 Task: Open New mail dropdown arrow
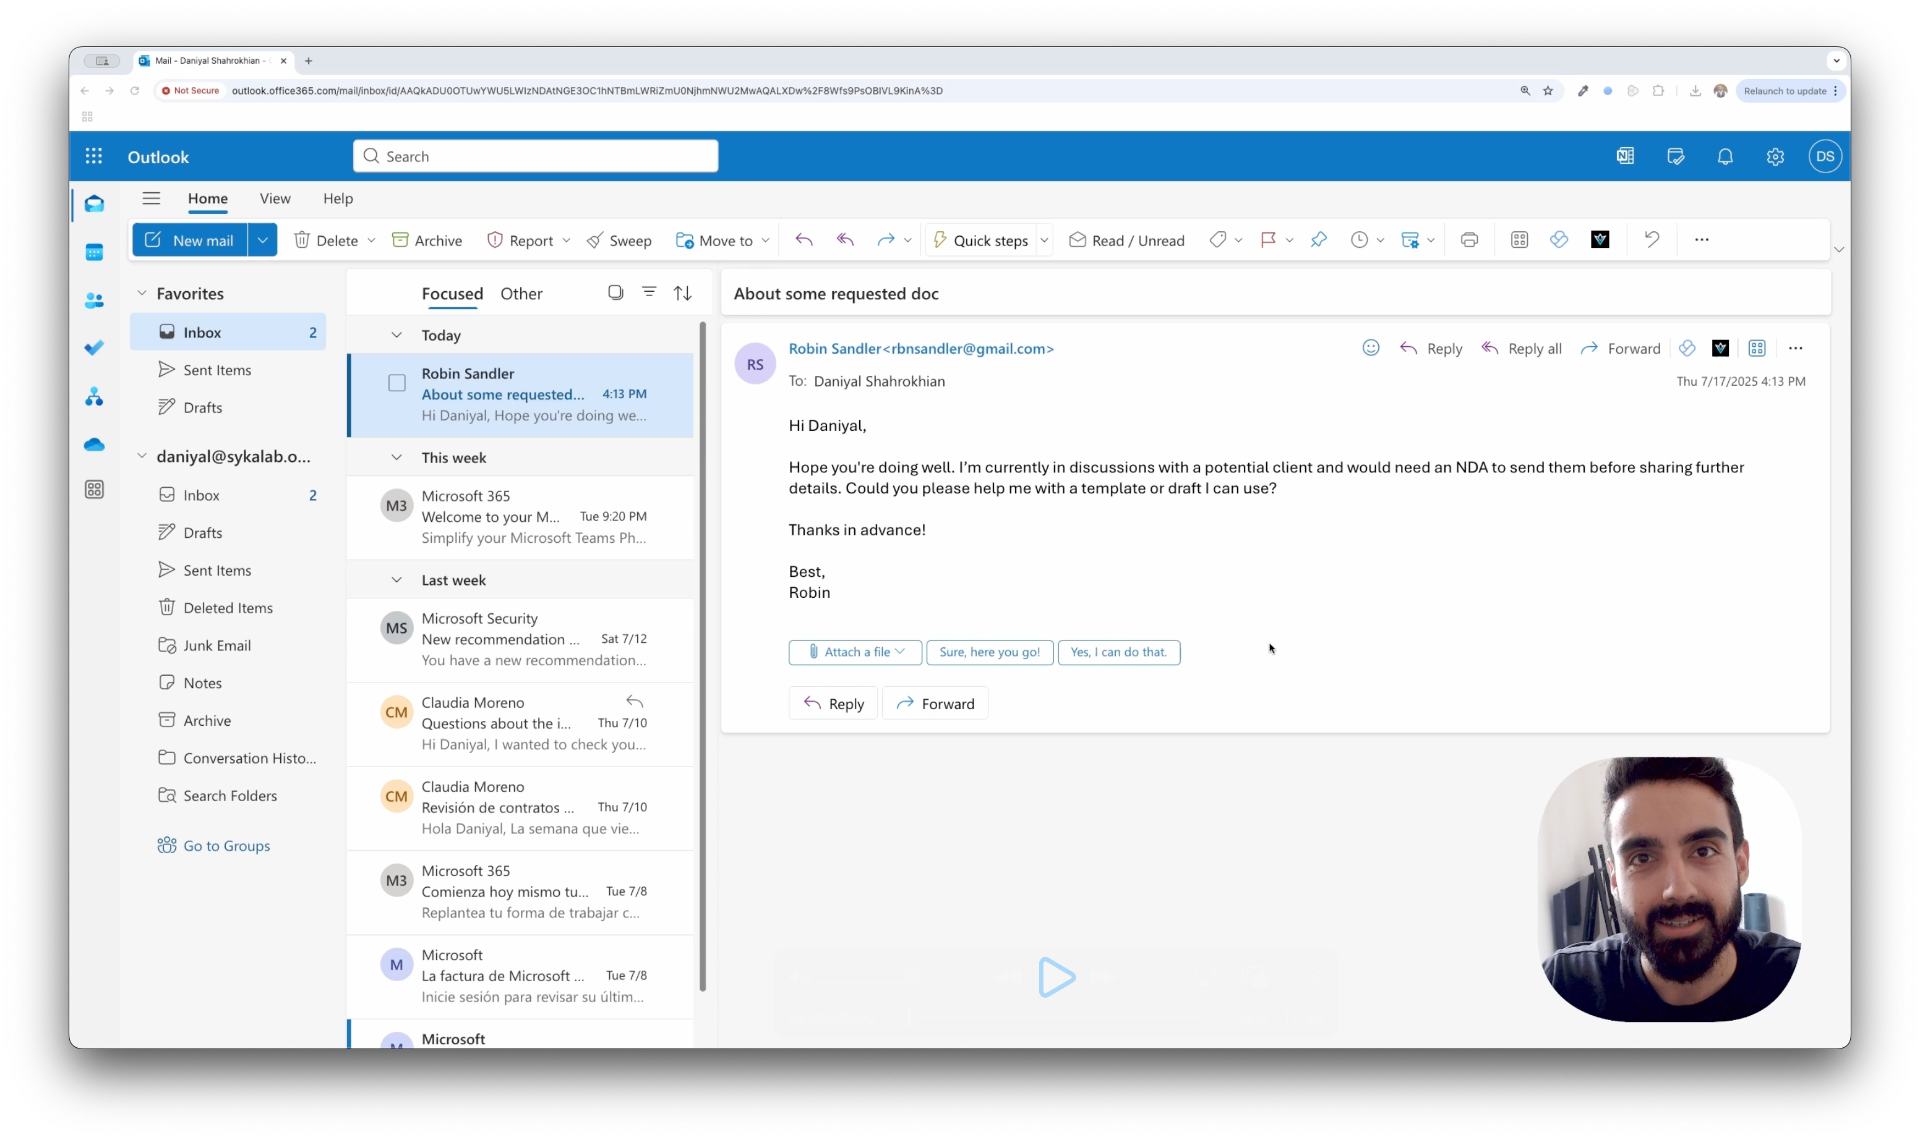[x=262, y=240]
